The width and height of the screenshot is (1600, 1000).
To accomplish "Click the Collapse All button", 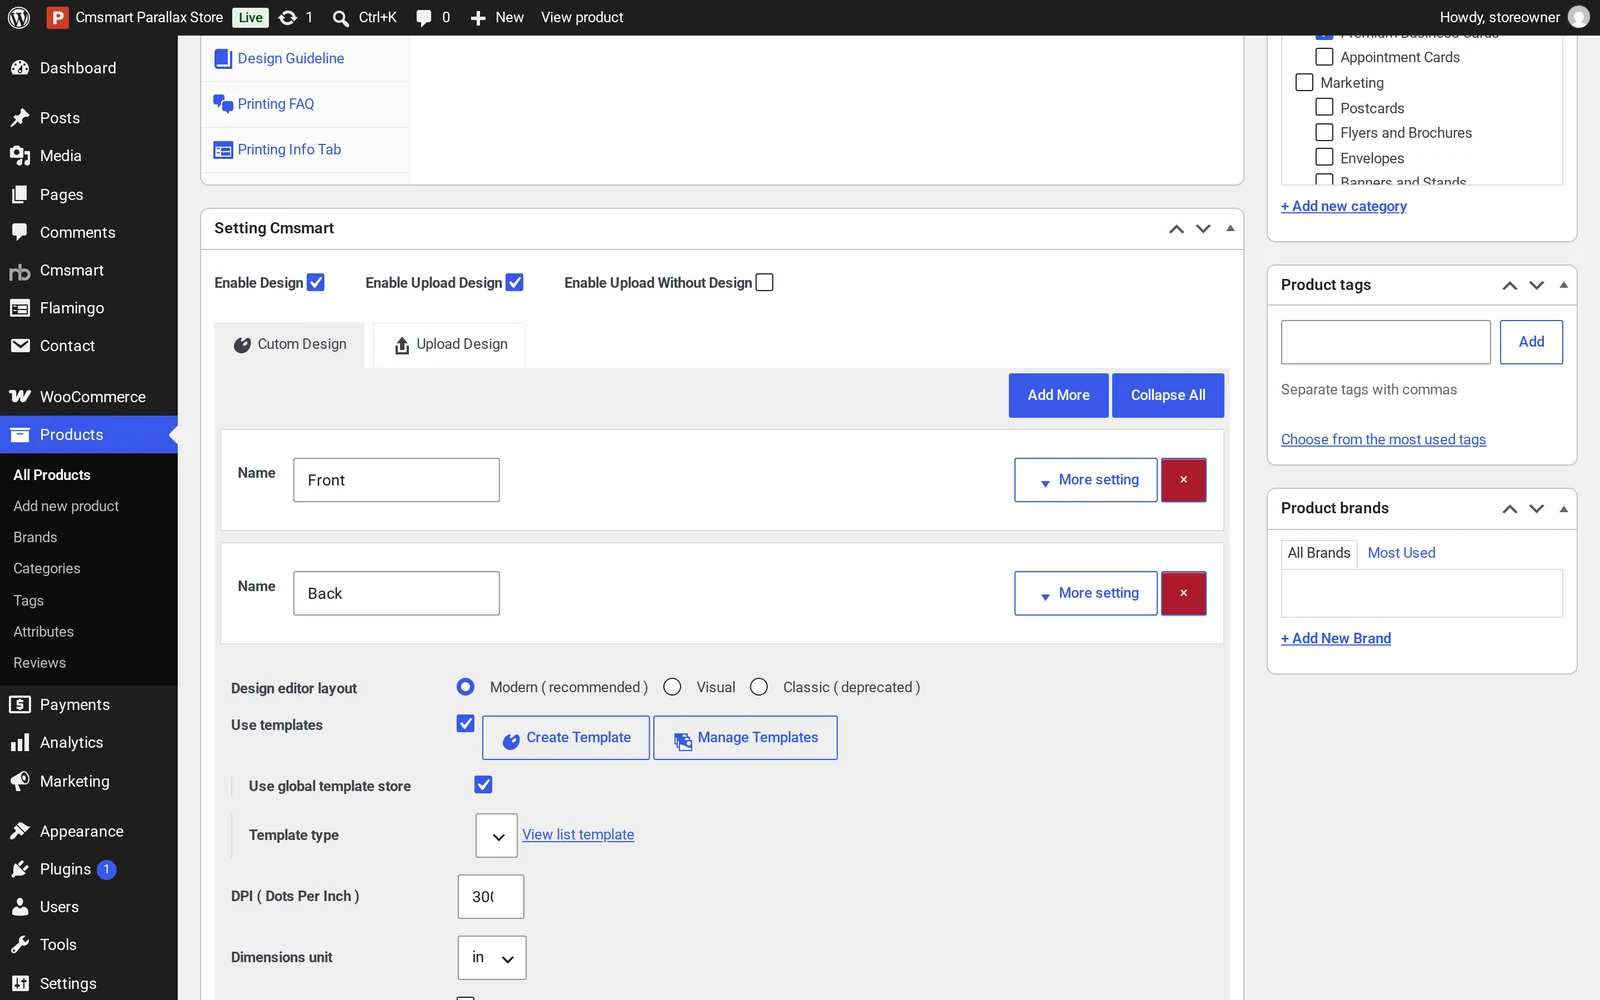I will [1168, 395].
